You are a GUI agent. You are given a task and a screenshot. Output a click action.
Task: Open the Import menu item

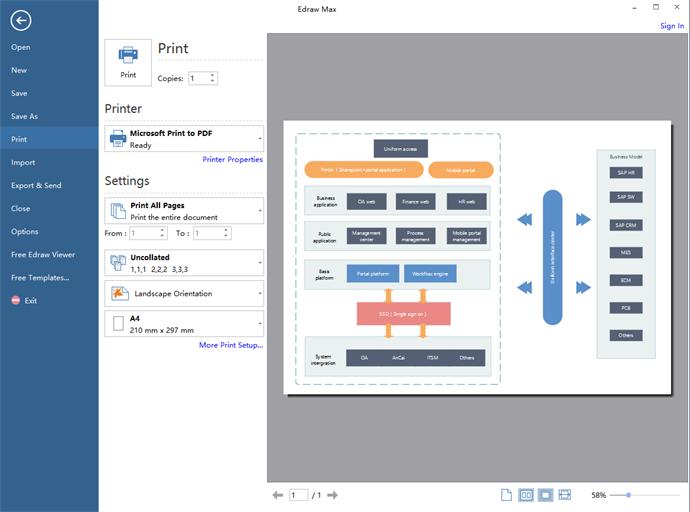tap(23, 162)
